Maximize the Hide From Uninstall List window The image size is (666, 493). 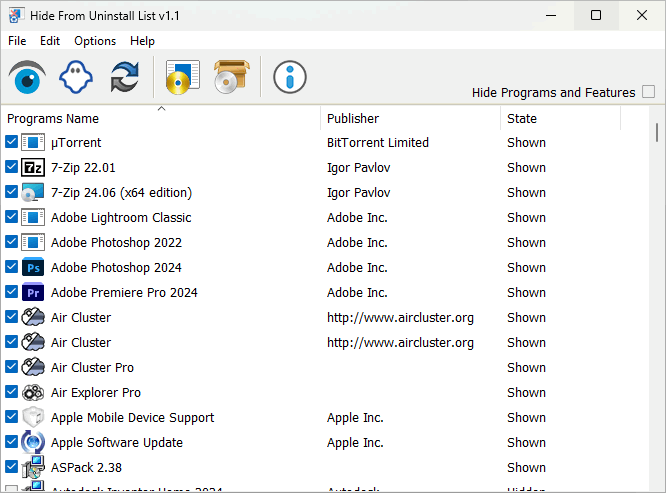[x=596, y=15]
